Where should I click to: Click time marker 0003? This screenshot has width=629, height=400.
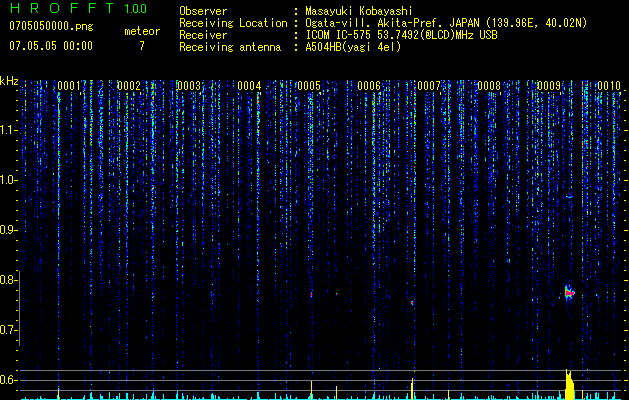[189, 86]
